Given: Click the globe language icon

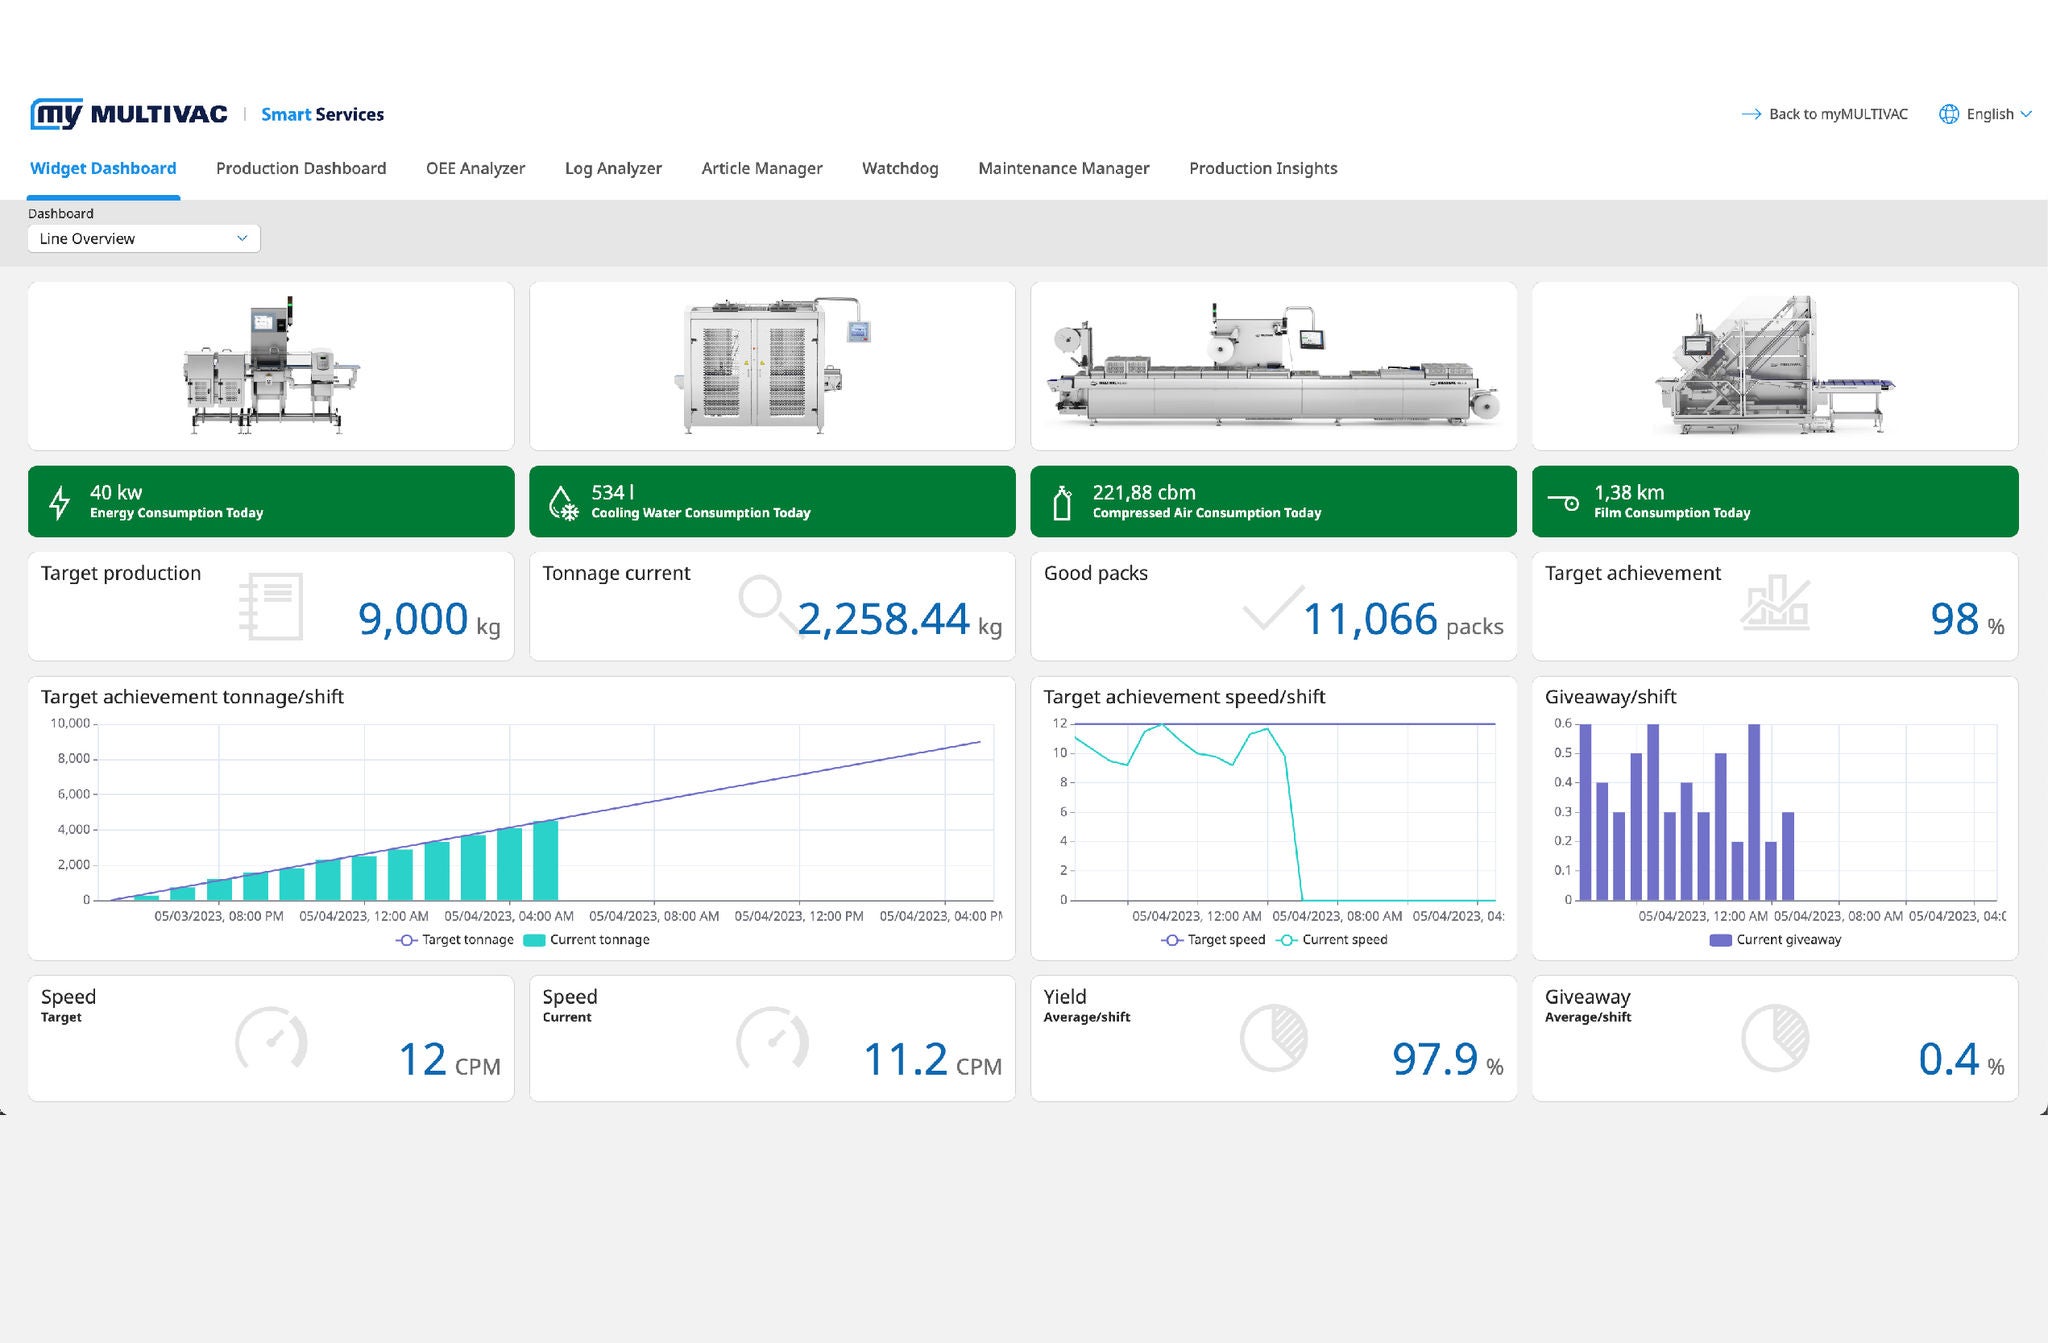Looking at the screenshot, I should point(1948,114).
